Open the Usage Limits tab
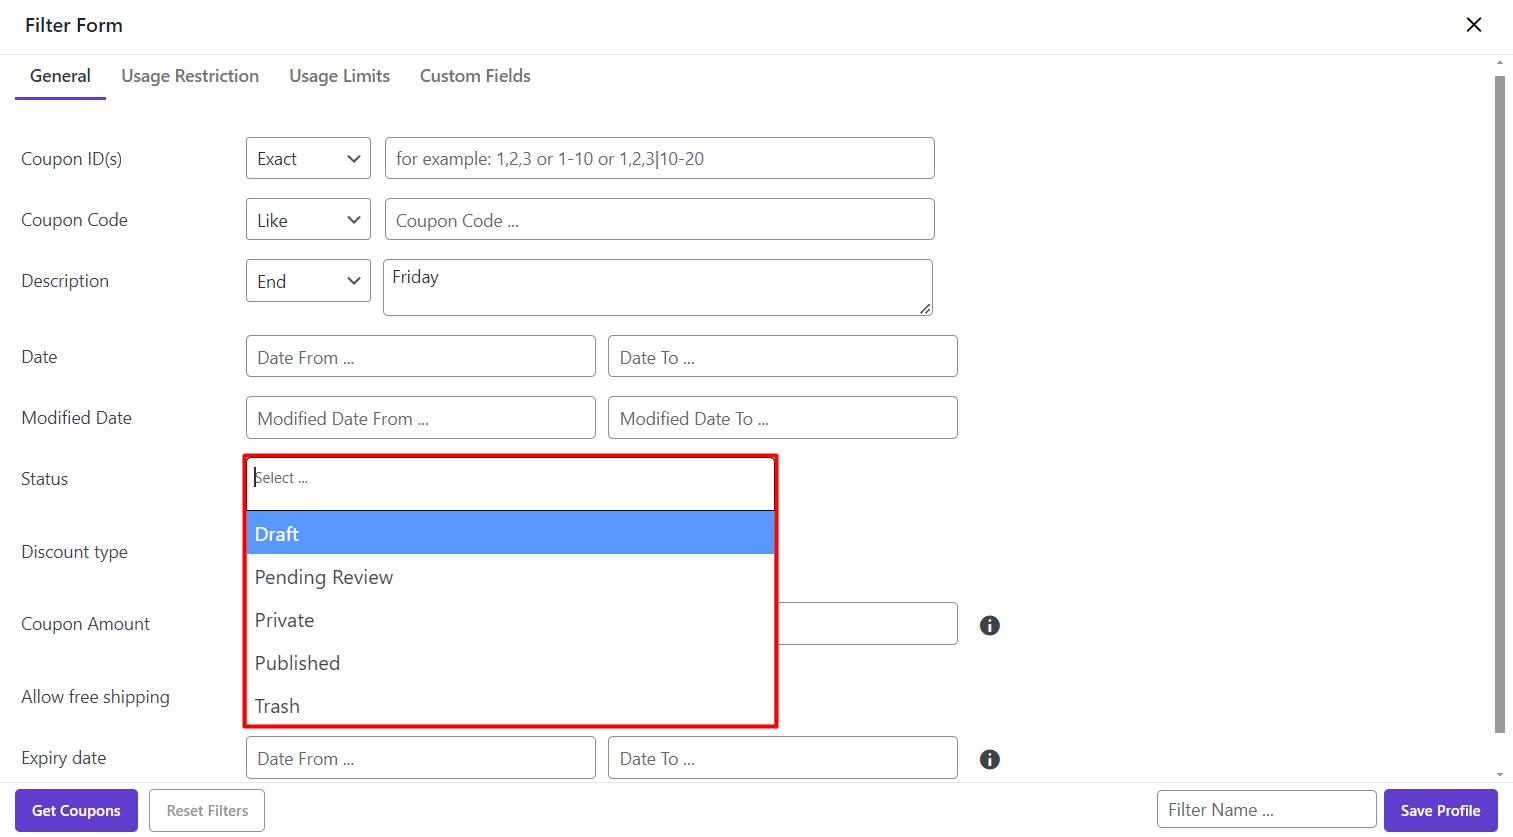Image resolution: width=1513 pixels, height=837 pixels. pyautogui.click(x=339, y=76)
